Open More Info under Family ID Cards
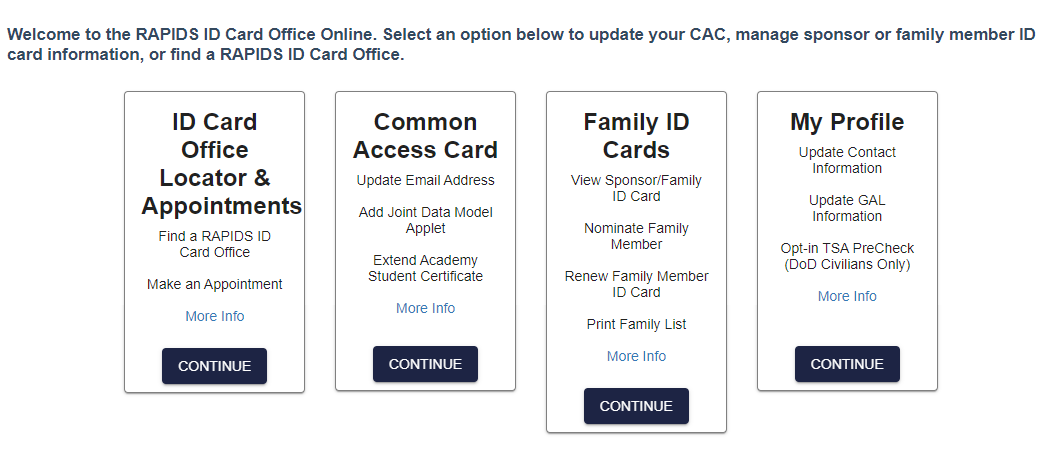This screenshot has height=453, width=1059. pos(636,356)
